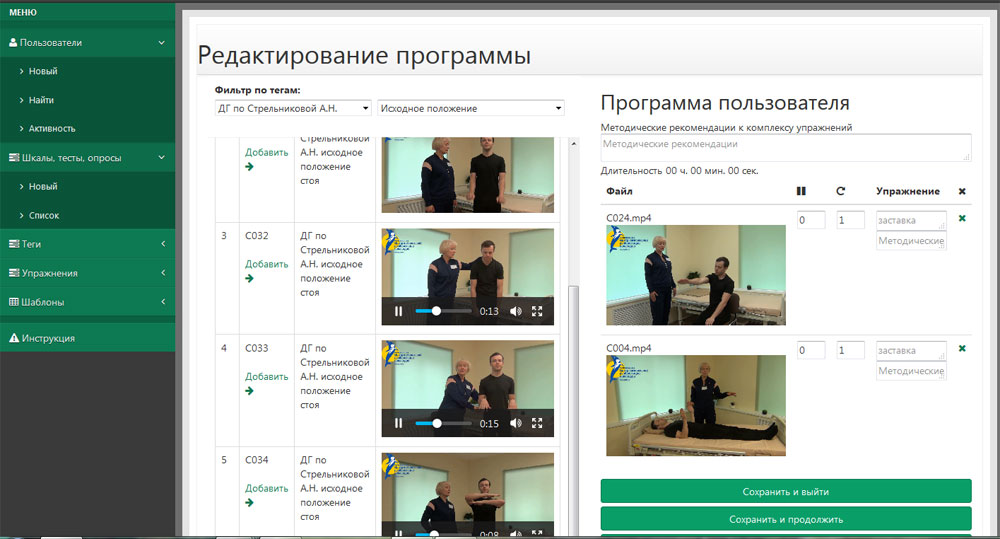This screenshot has height=539, width=1000.
Task: Collapse the Пользователи menu section chevron
Action: tap(161, 42)
